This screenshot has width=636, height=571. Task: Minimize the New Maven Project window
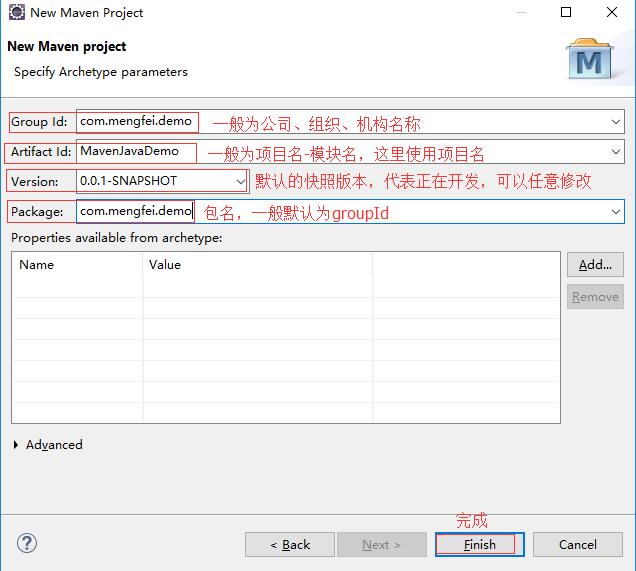point(521,13)
